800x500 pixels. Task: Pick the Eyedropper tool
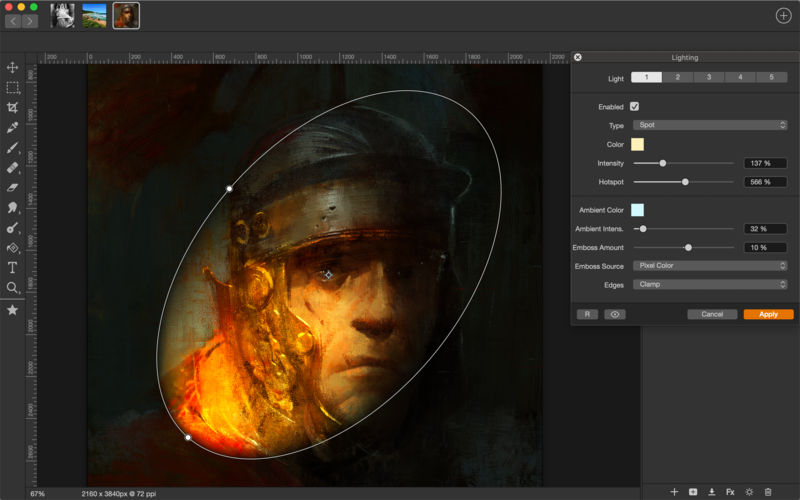point(13,127)
